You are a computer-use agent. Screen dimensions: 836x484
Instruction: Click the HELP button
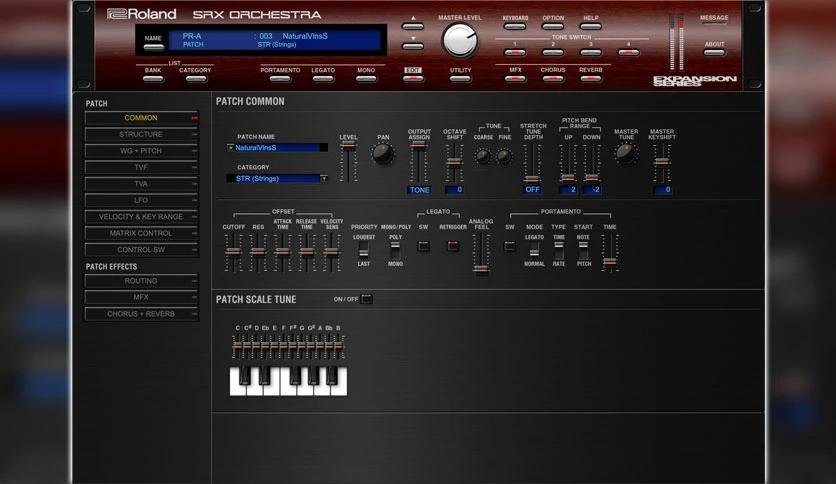pyautogui.click(x=590, y=26)
